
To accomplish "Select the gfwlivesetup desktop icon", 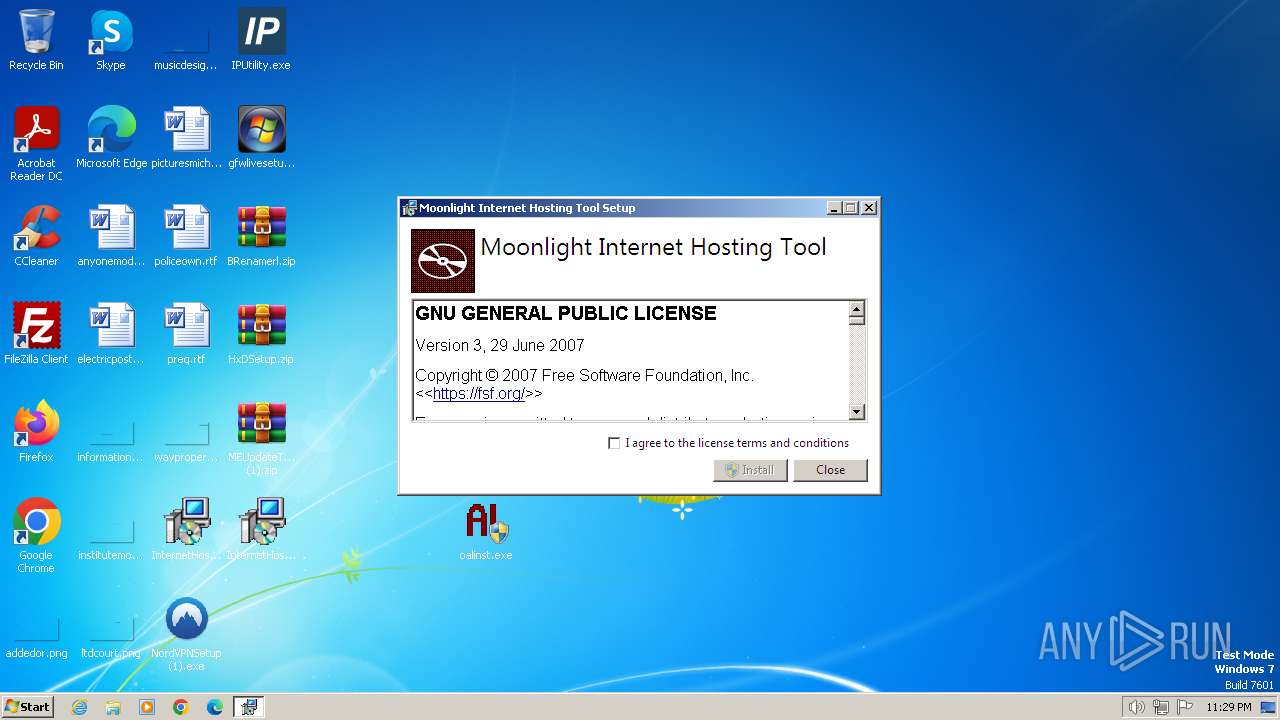I will (x=261, y=138).
